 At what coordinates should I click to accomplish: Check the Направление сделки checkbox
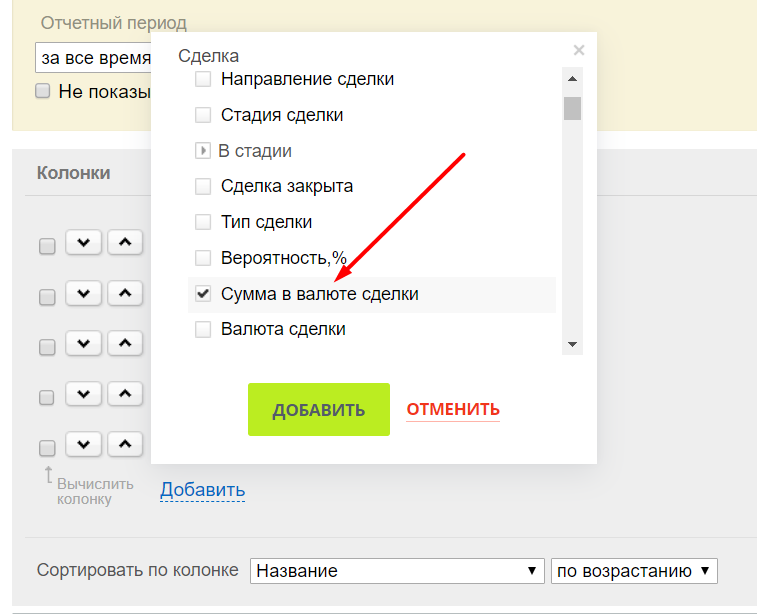[x=203, y=79]
